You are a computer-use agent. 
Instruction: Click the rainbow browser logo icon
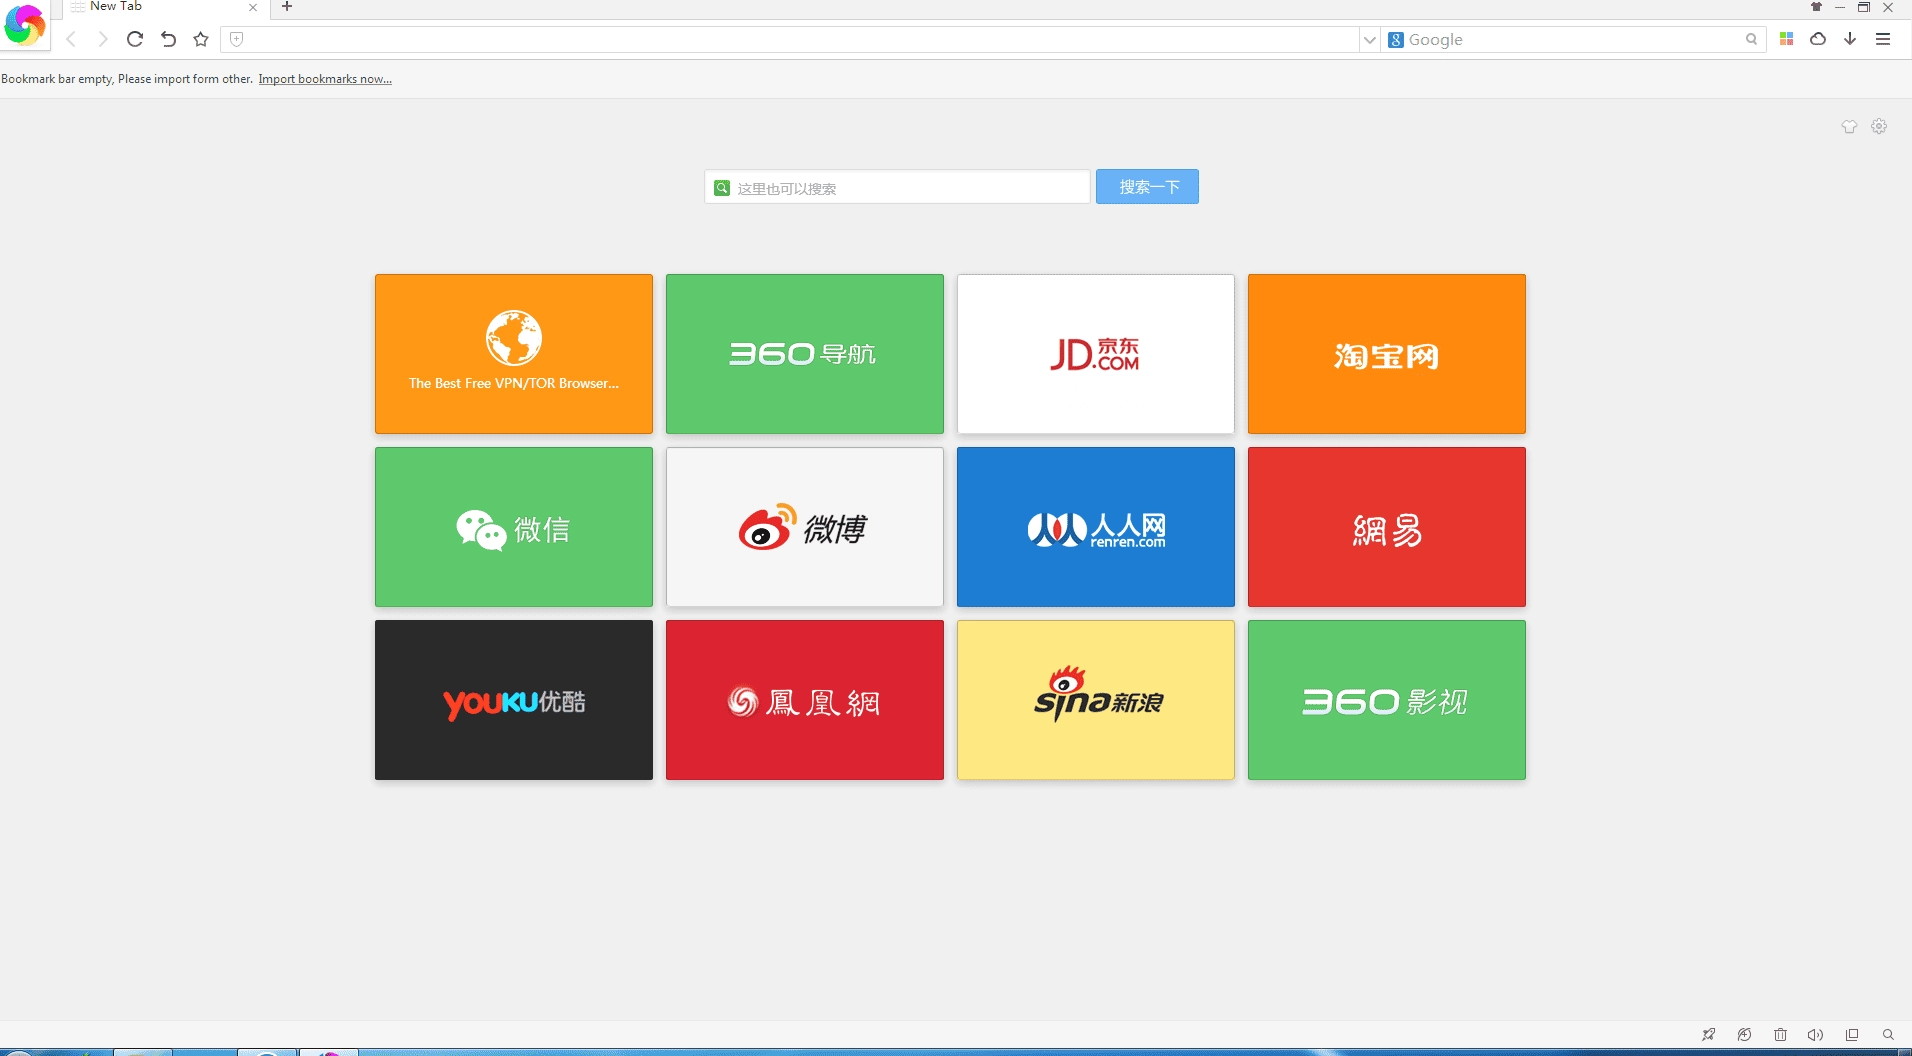[x=24, y=25]
